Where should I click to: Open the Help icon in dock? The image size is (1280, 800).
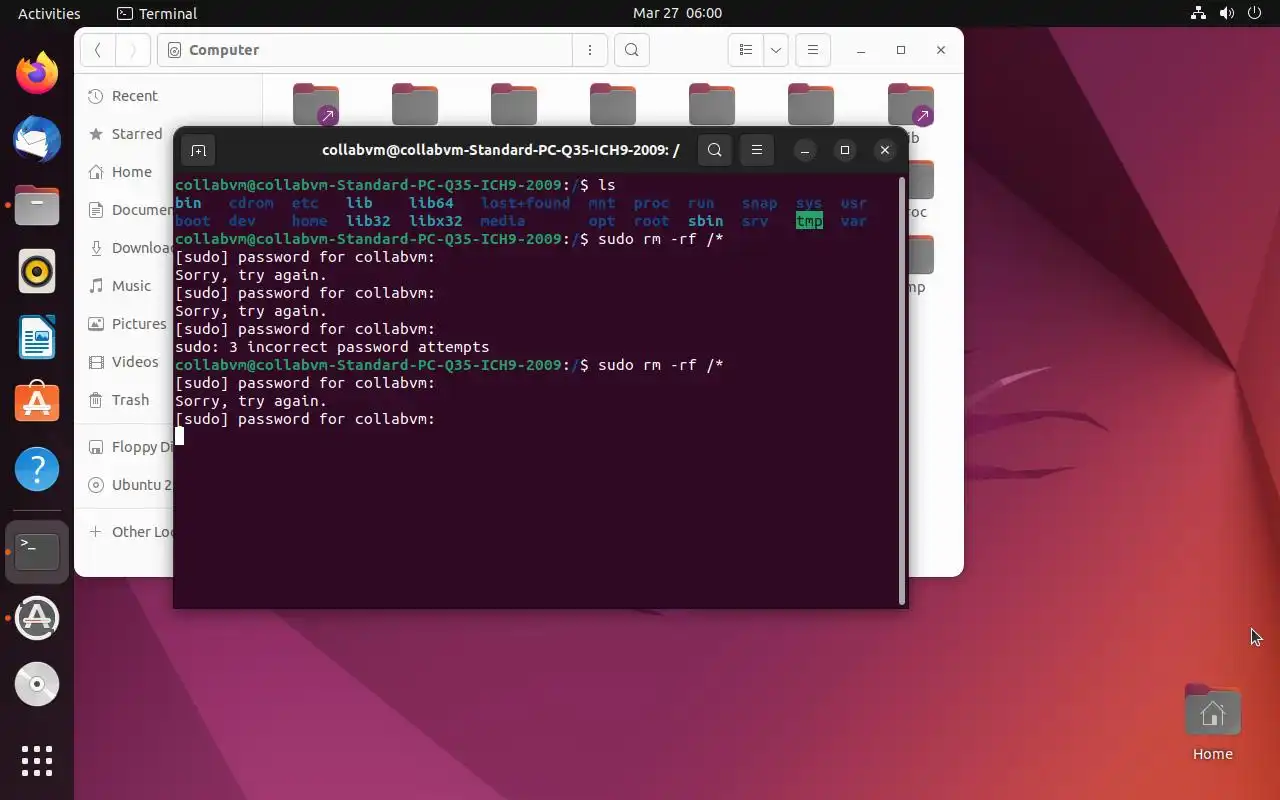37,469
